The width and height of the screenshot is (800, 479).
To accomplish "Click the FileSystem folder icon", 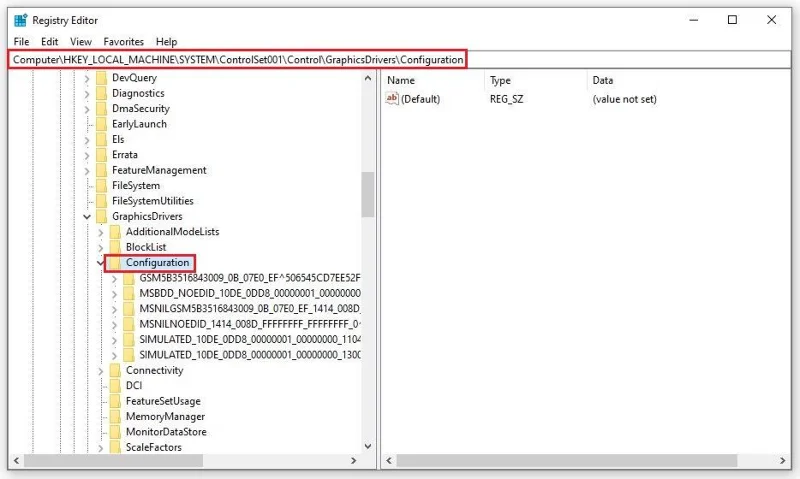I will click(102, 186).
